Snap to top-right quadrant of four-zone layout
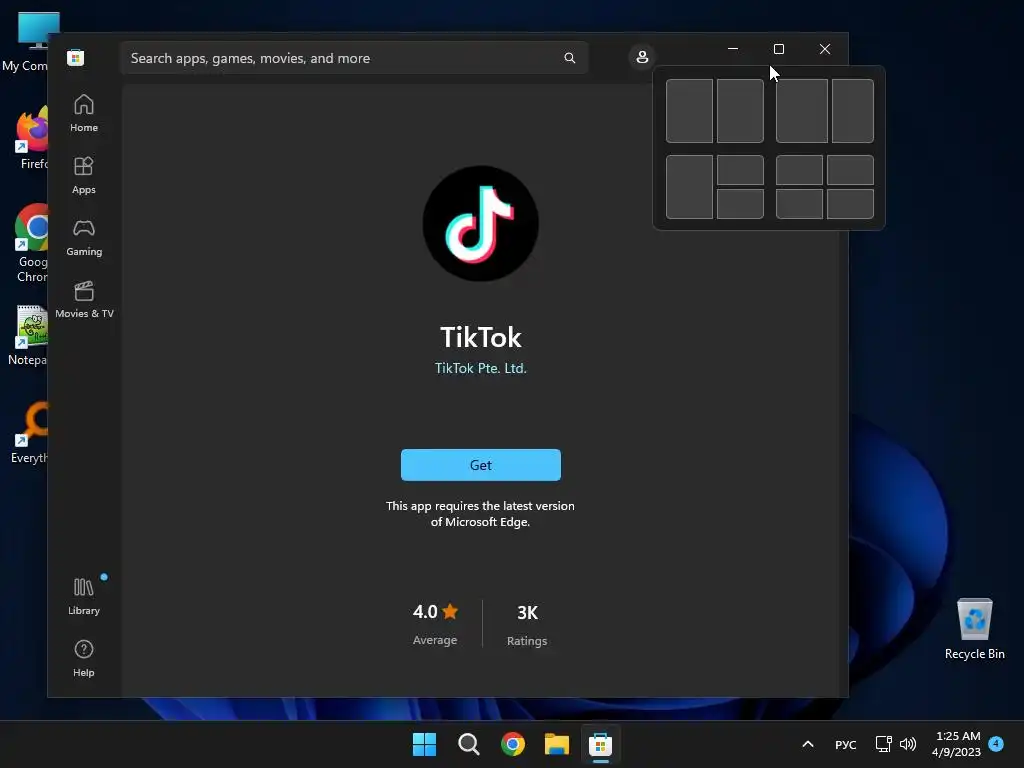 point(850,170)
